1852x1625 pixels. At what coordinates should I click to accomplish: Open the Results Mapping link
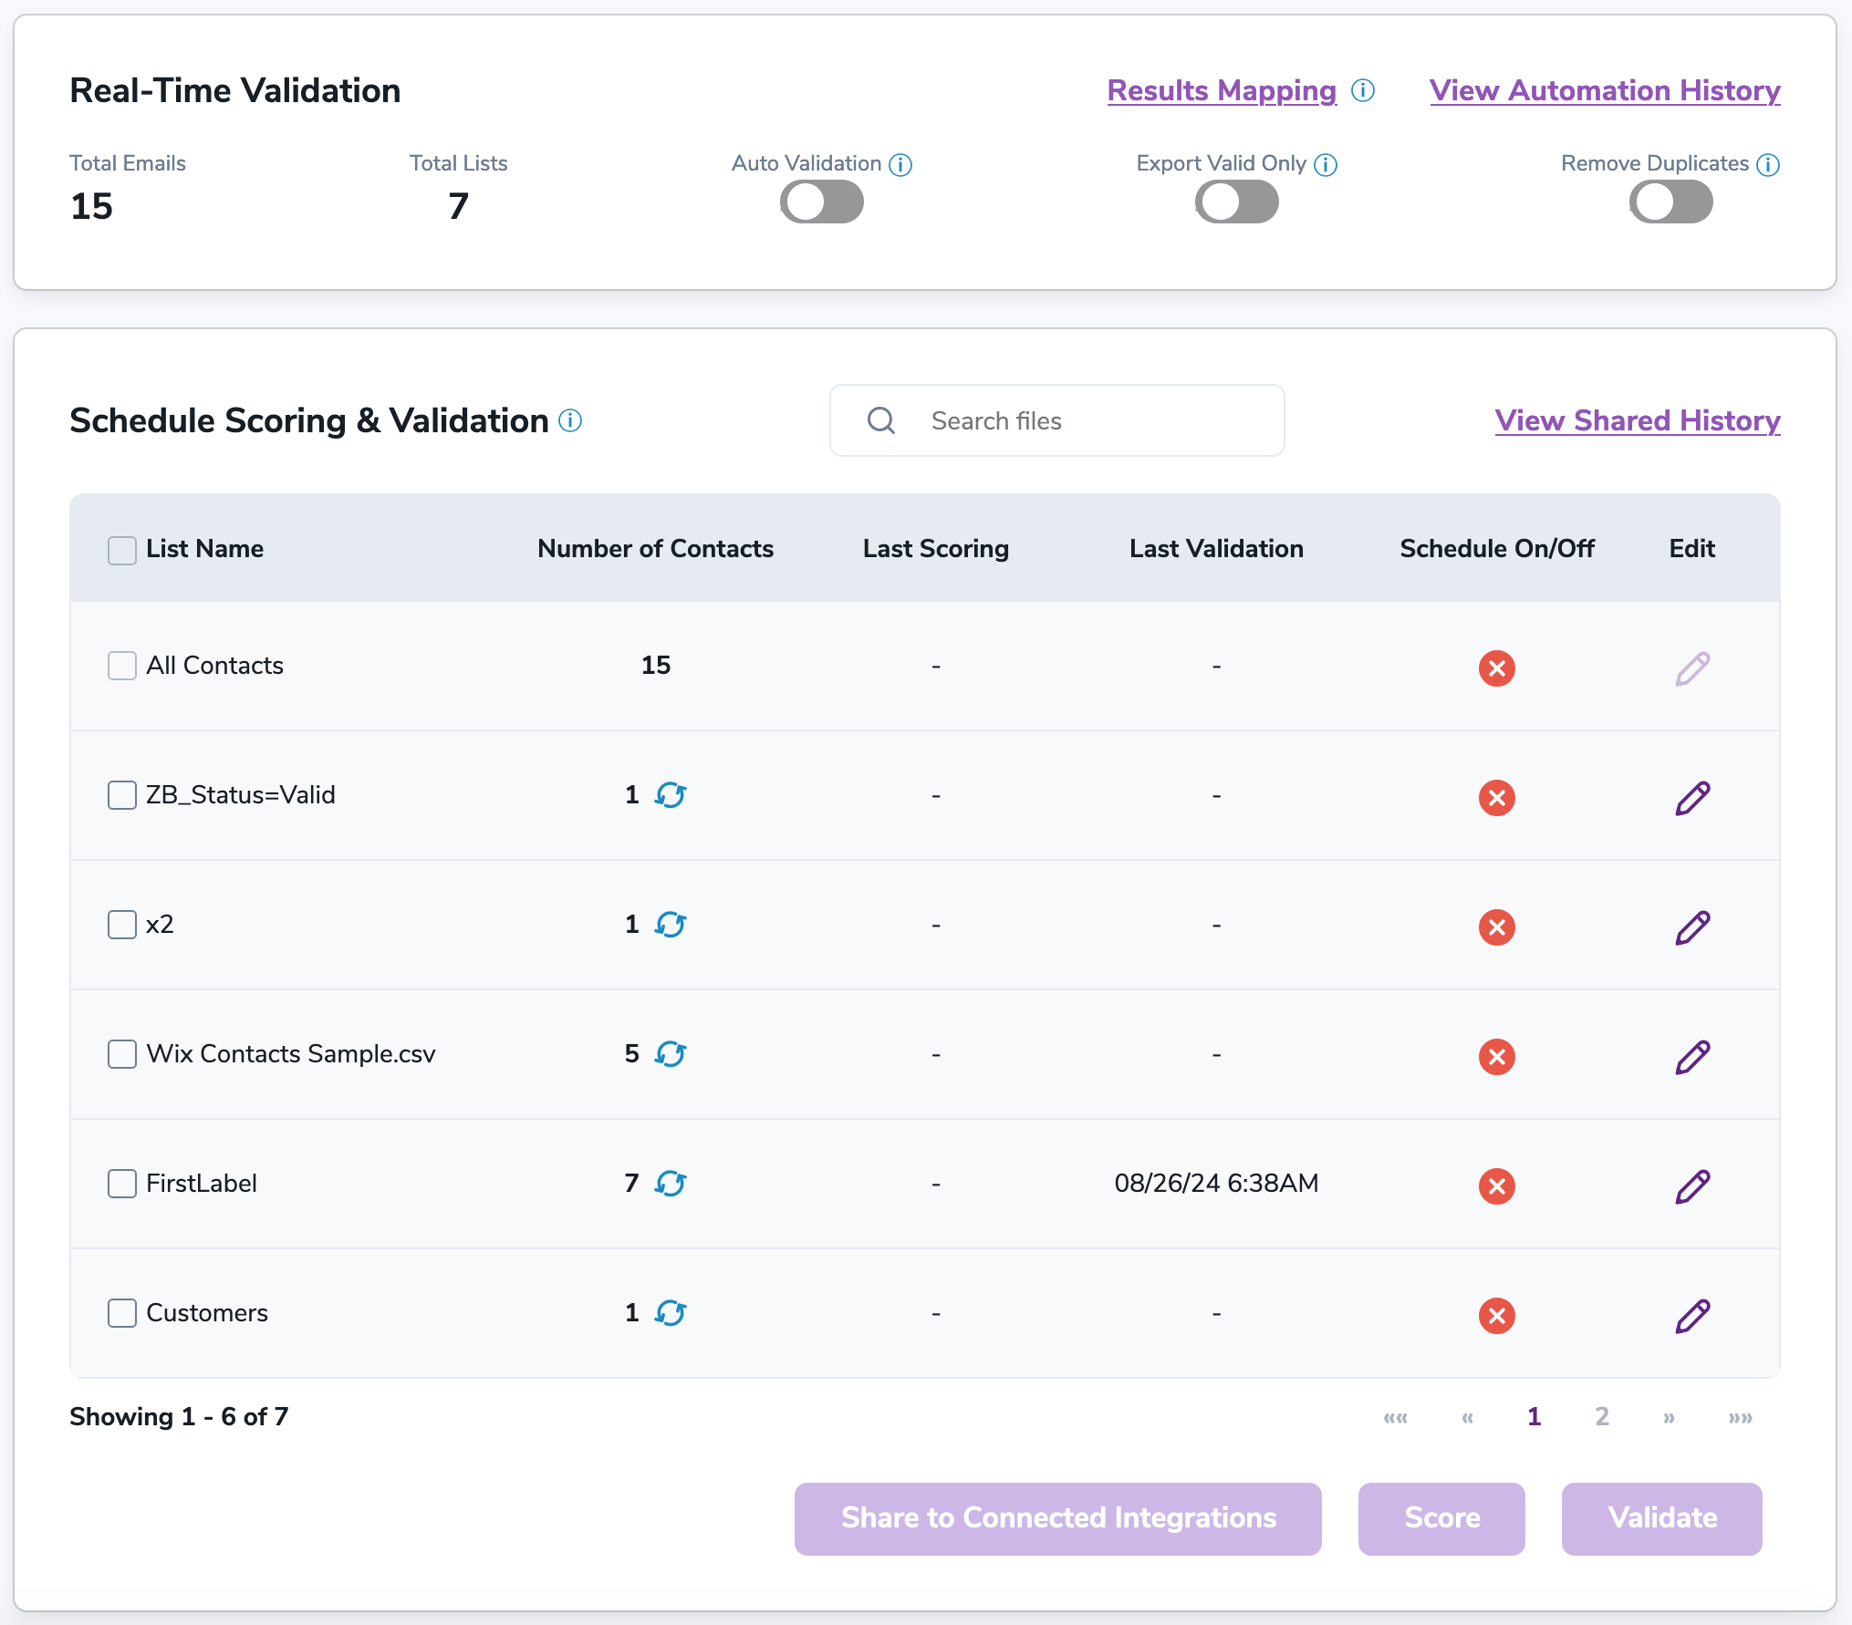pos(1221,91)
